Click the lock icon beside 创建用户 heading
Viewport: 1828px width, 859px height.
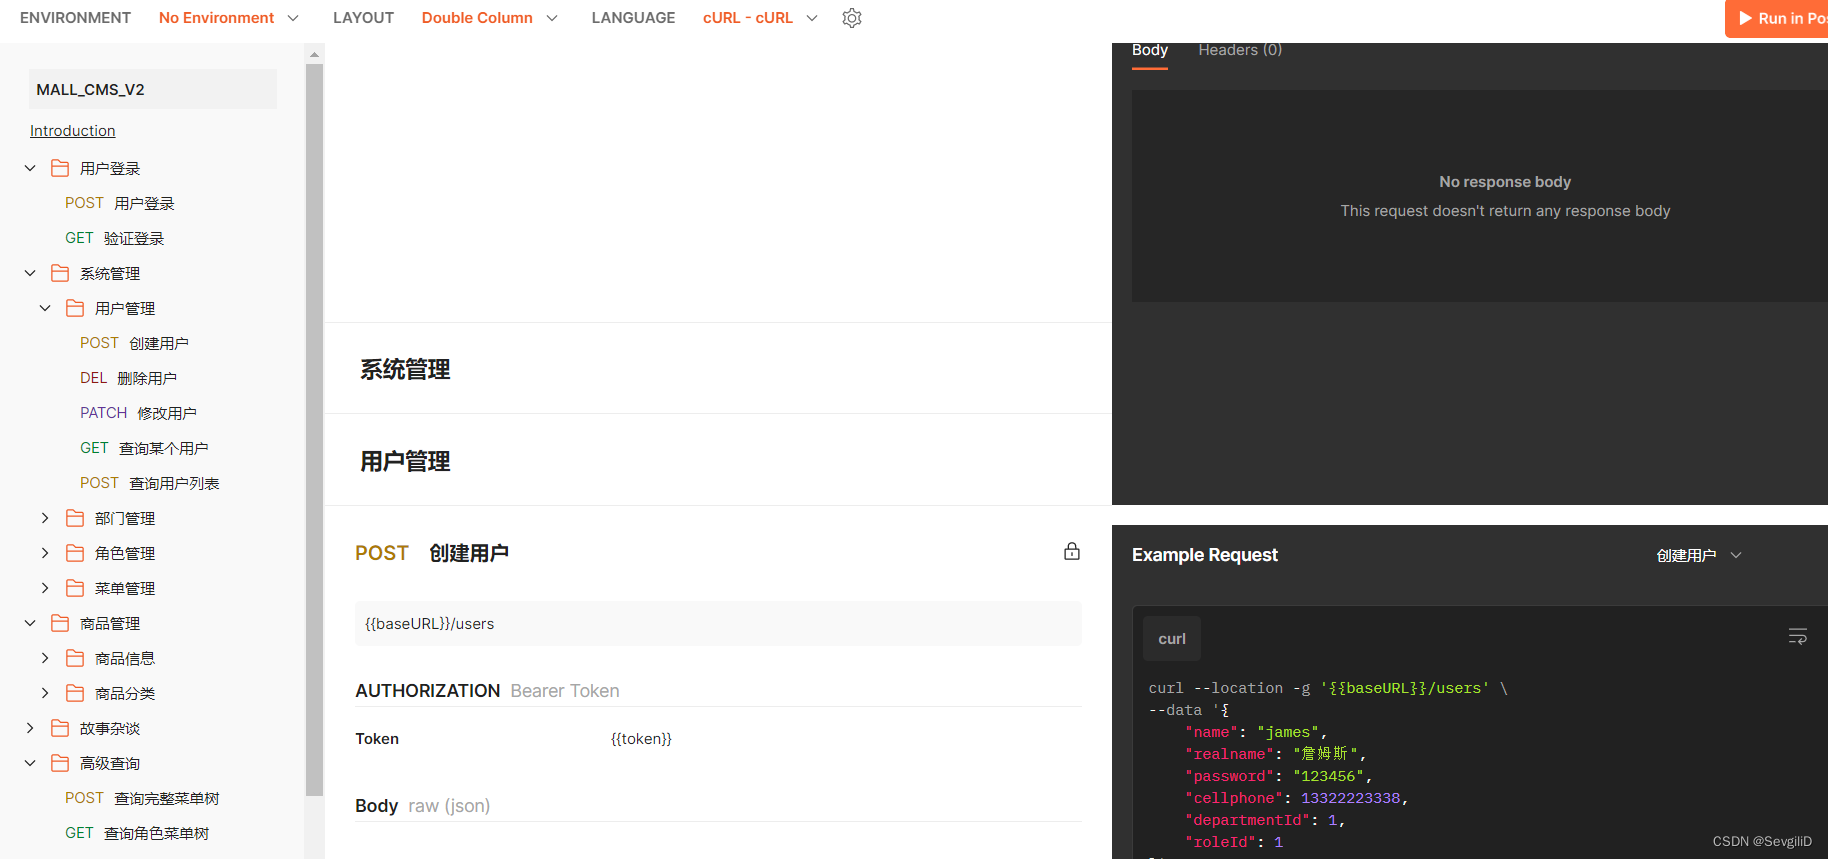pos(1072,551)
